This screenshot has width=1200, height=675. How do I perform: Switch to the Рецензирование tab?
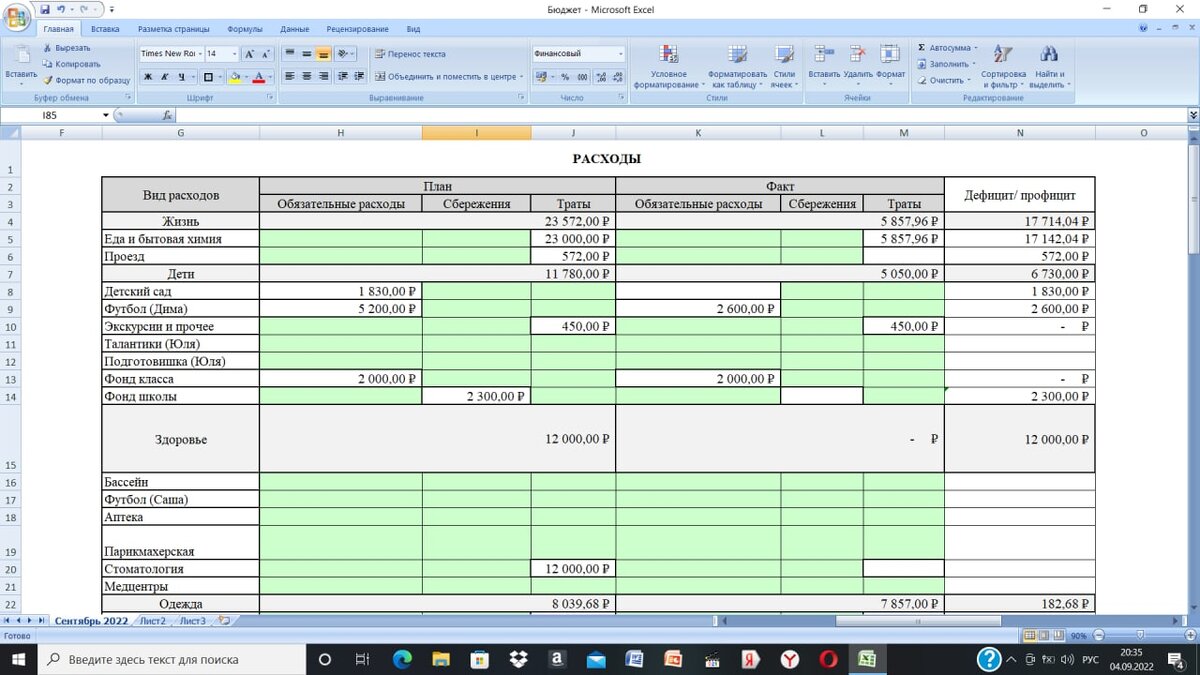tap(359, 30)
